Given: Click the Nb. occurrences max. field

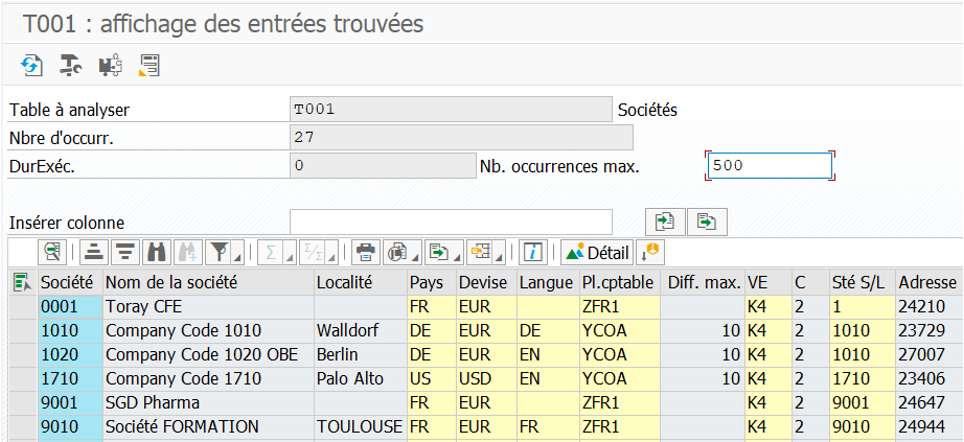Looking at the screenshot, I should coord(768,166).
